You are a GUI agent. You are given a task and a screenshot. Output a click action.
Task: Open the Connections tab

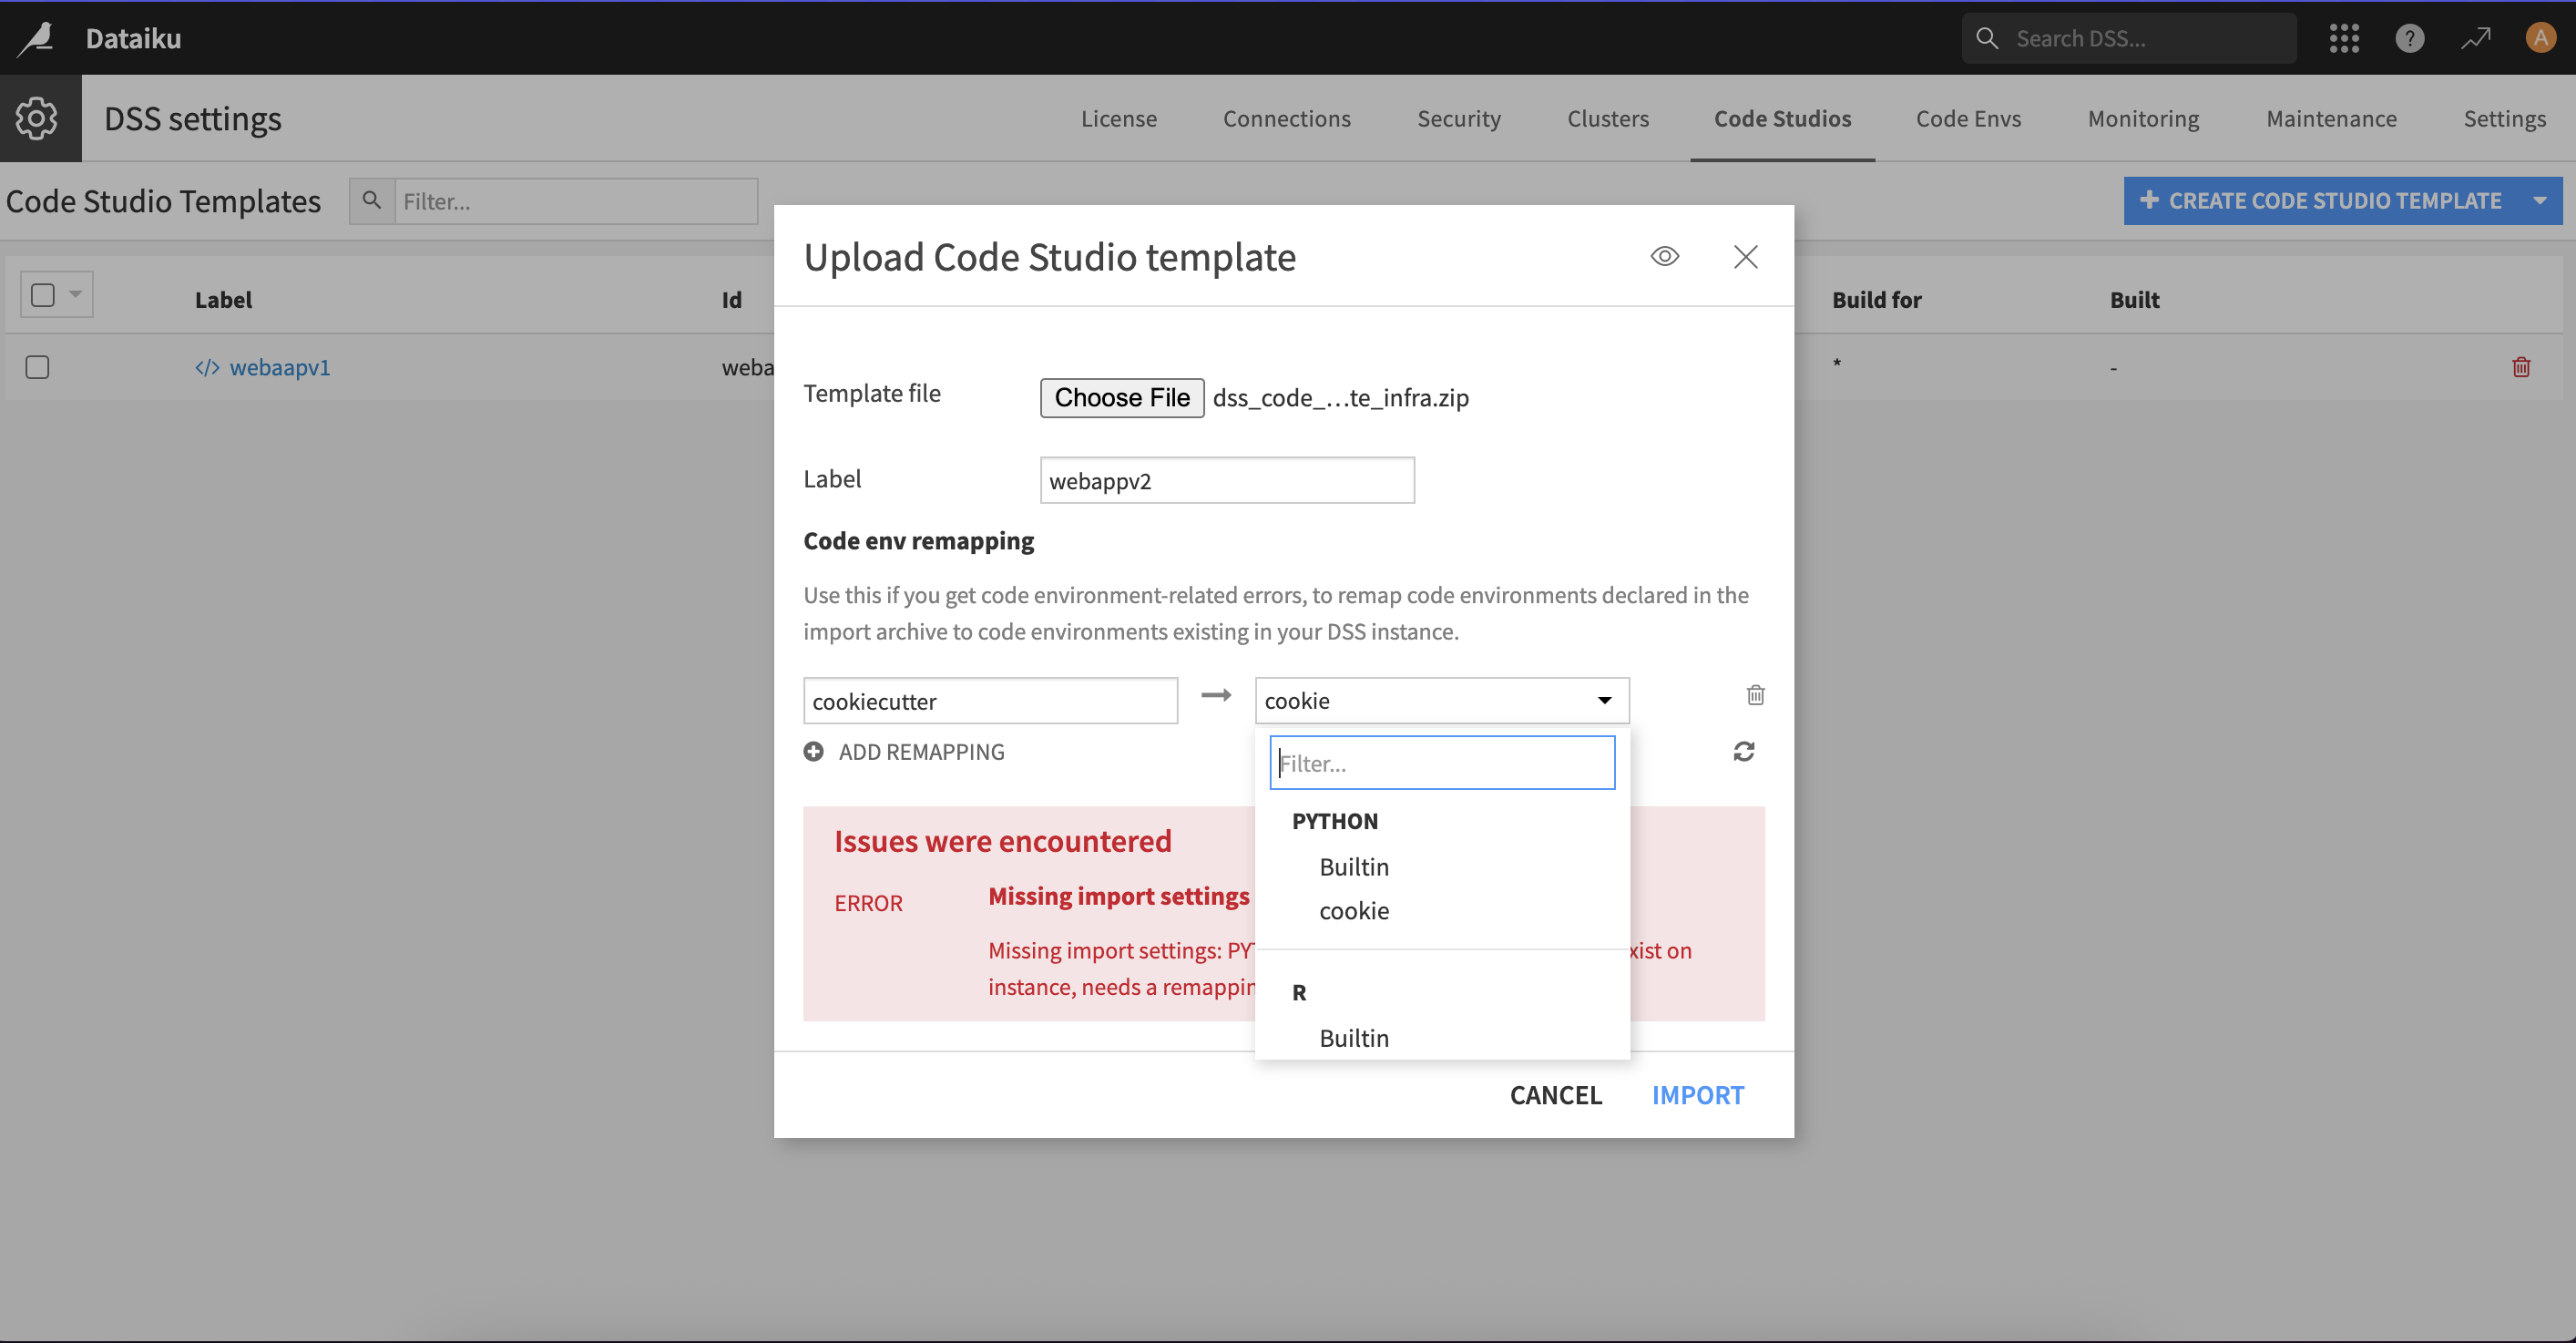pos(1286,118)
